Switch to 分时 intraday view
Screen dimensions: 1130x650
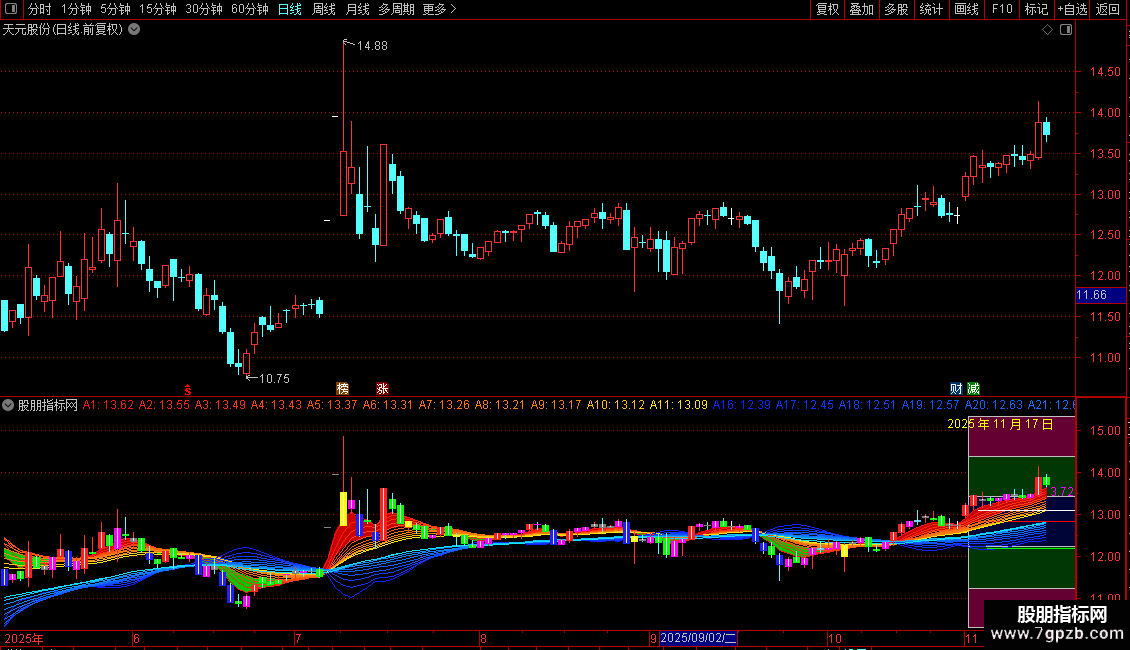coord(40,9)
